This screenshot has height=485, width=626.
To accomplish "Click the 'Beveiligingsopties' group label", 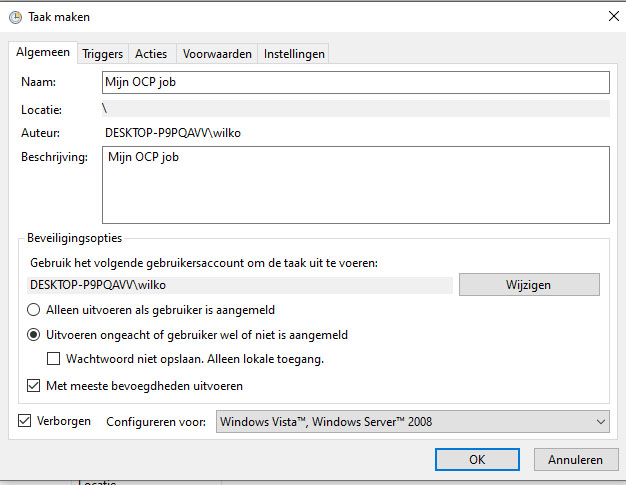I will tap(74, 238).
